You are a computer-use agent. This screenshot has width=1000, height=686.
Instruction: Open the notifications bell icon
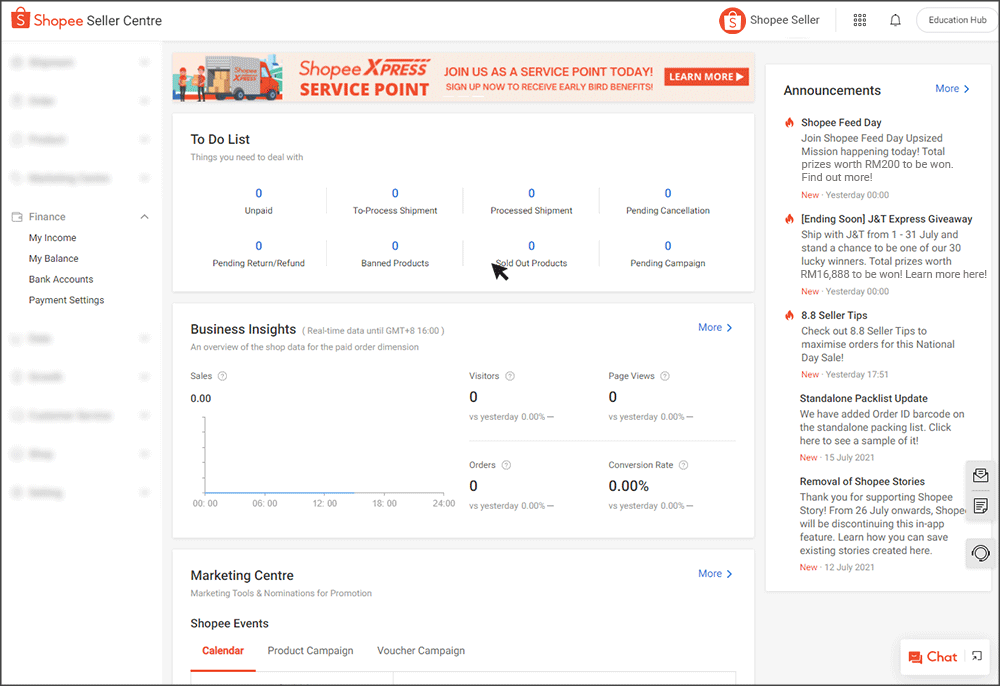coord(895,20)
